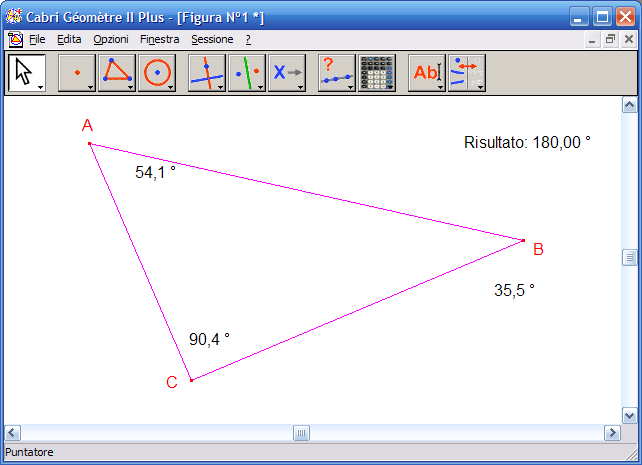Click the vertical scrollbar down arrow
This screenshot has height=465, width=642.
coord(629,416)
